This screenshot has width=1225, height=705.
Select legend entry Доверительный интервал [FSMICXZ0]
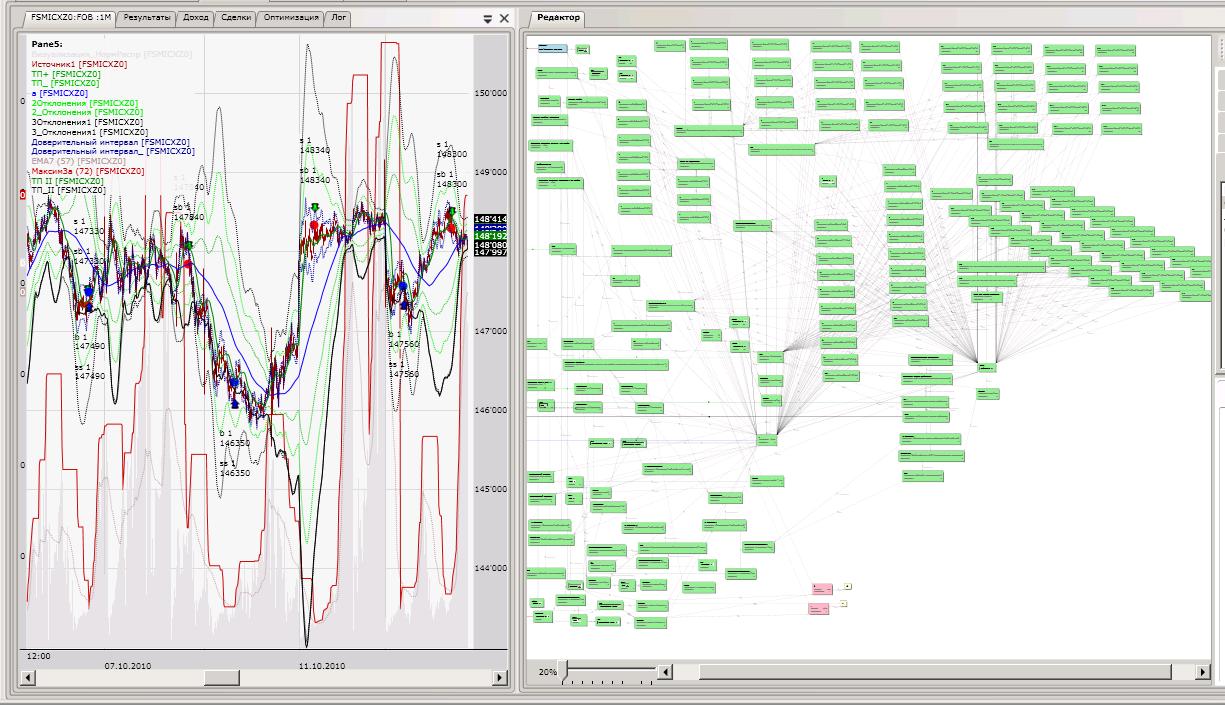(x=110, y=141)
